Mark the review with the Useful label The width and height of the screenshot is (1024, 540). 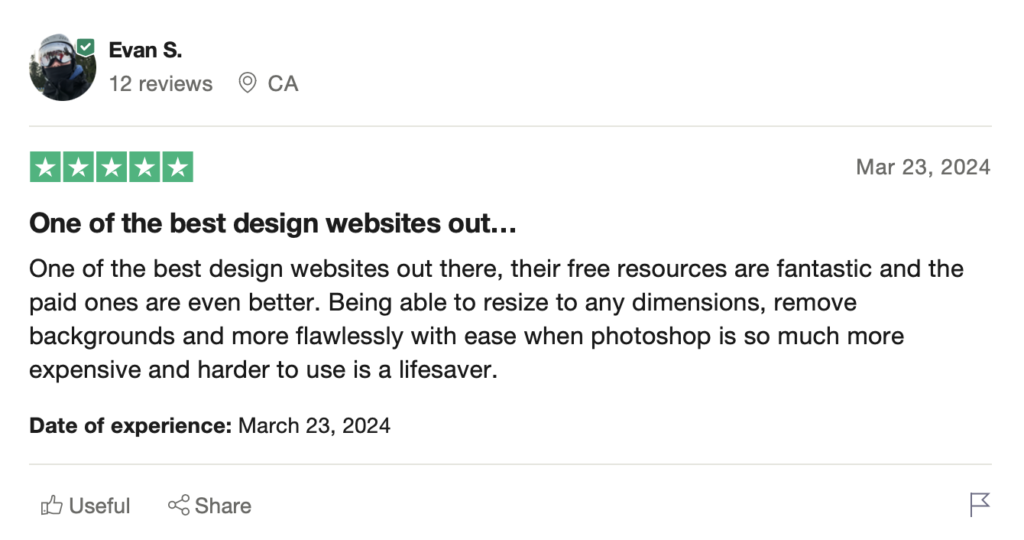[x=100, y=506]
